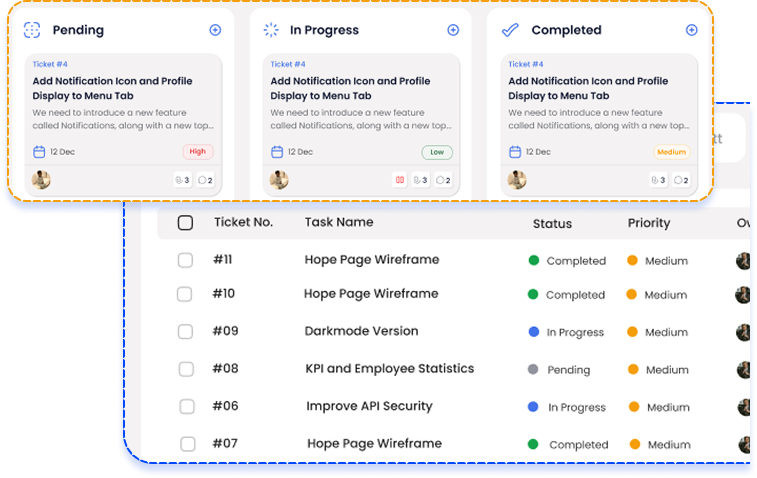Click ticket number #08 cell
Image resolution: width=757 pixels, height=478 pixels.
pyautogui.click(x=225, y=368)
